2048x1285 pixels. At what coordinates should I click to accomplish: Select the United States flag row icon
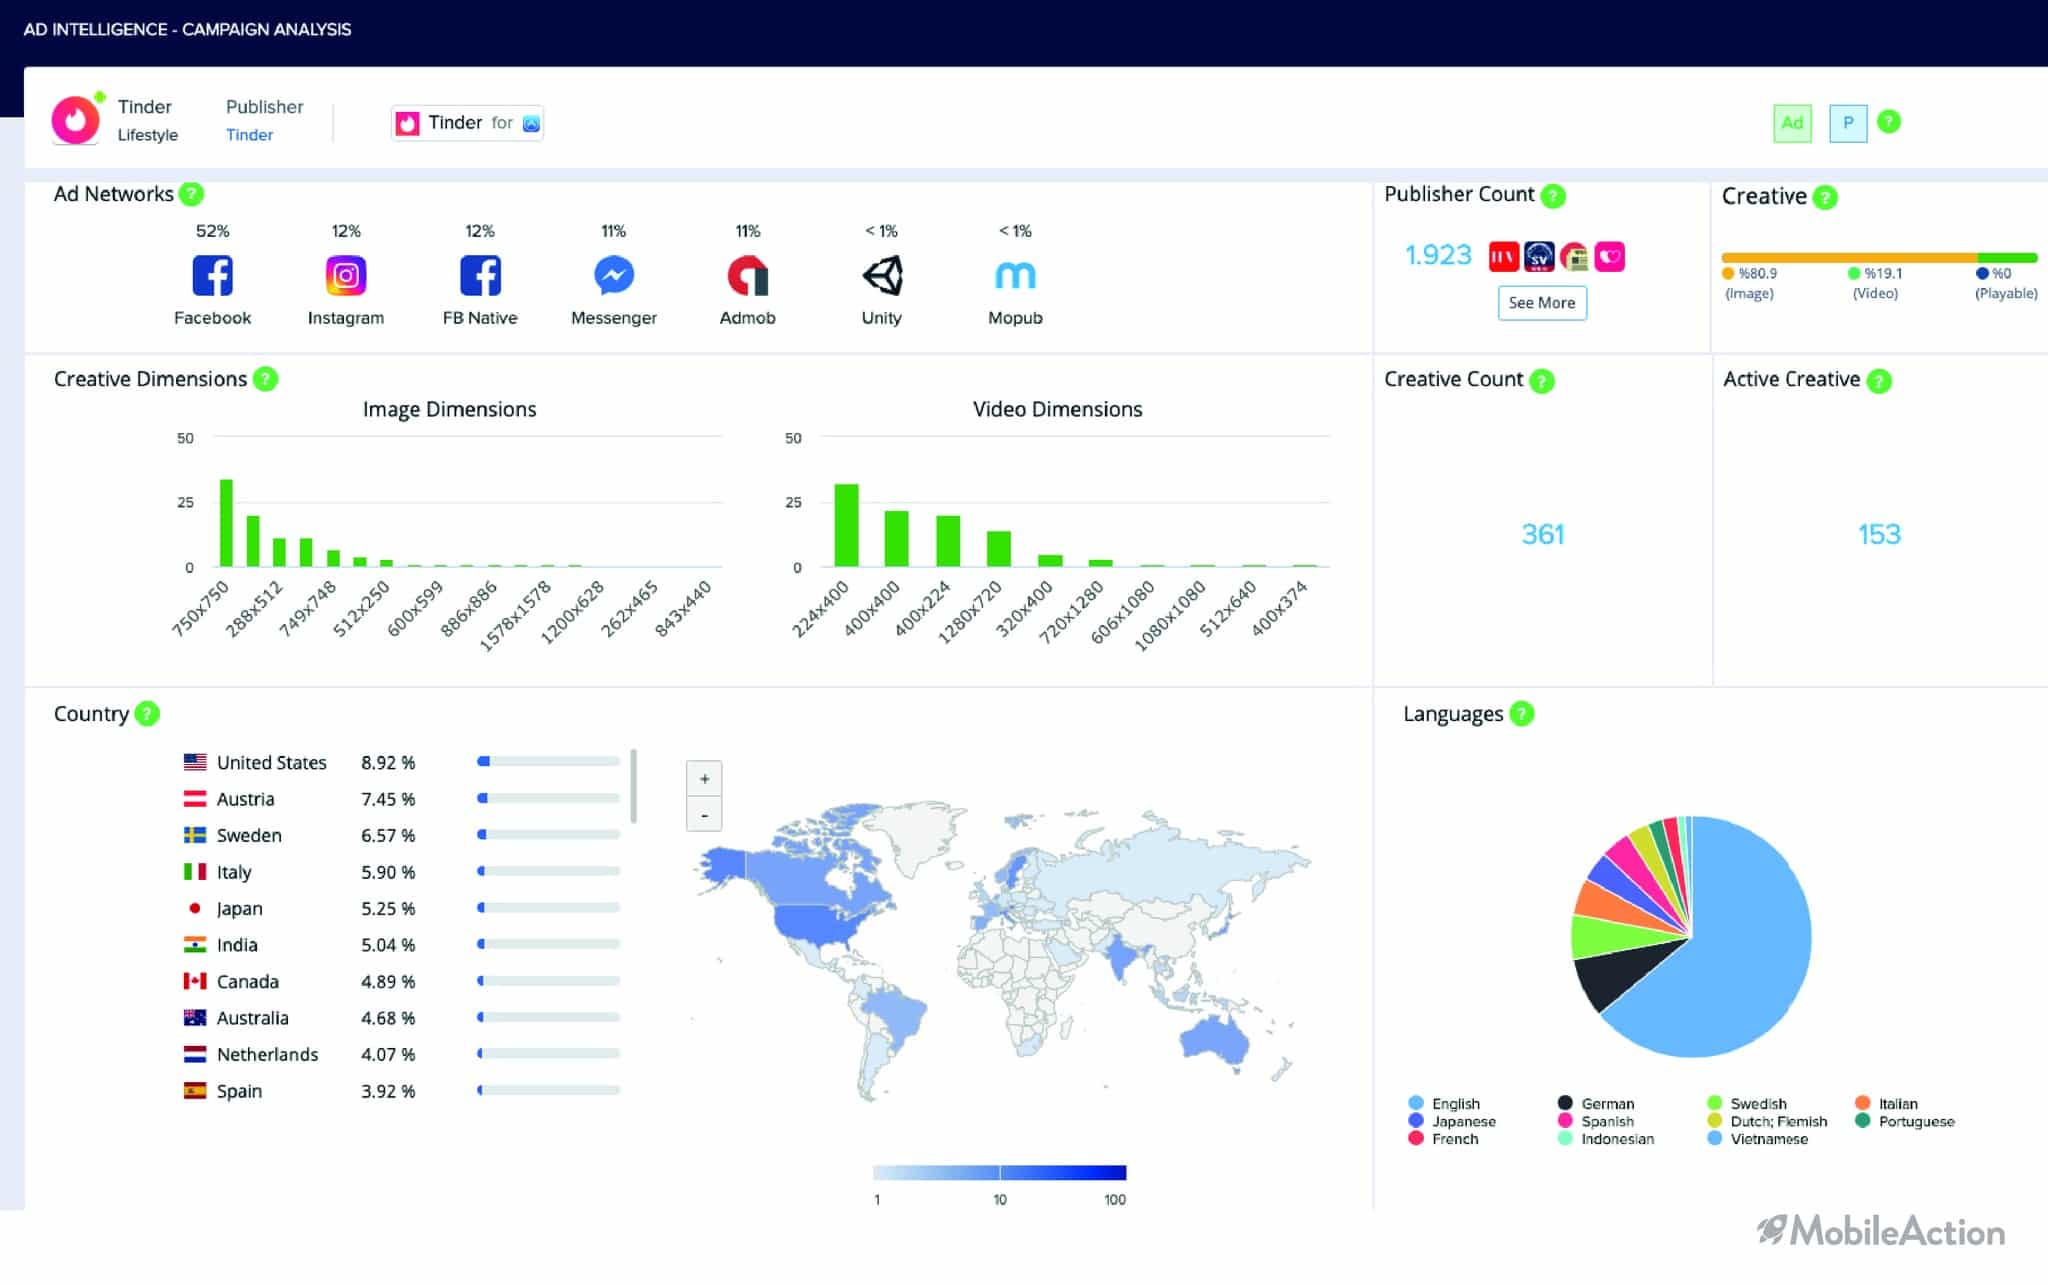(195, 762)
